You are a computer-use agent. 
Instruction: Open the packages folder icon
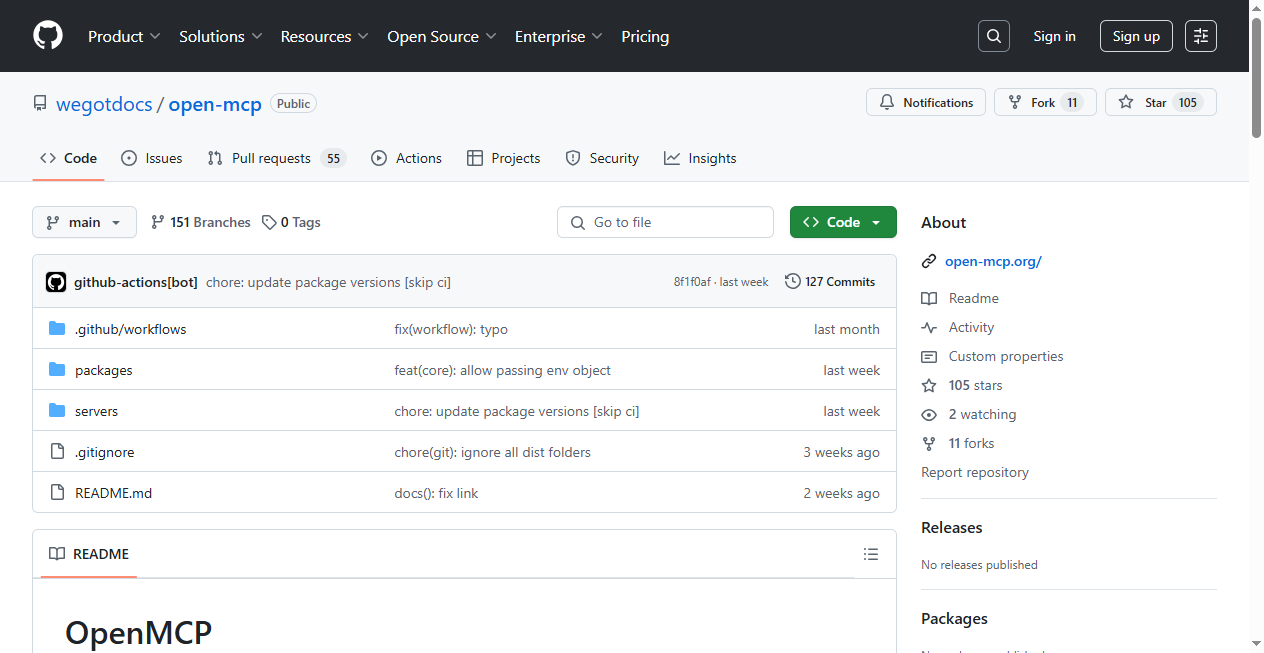57,370
